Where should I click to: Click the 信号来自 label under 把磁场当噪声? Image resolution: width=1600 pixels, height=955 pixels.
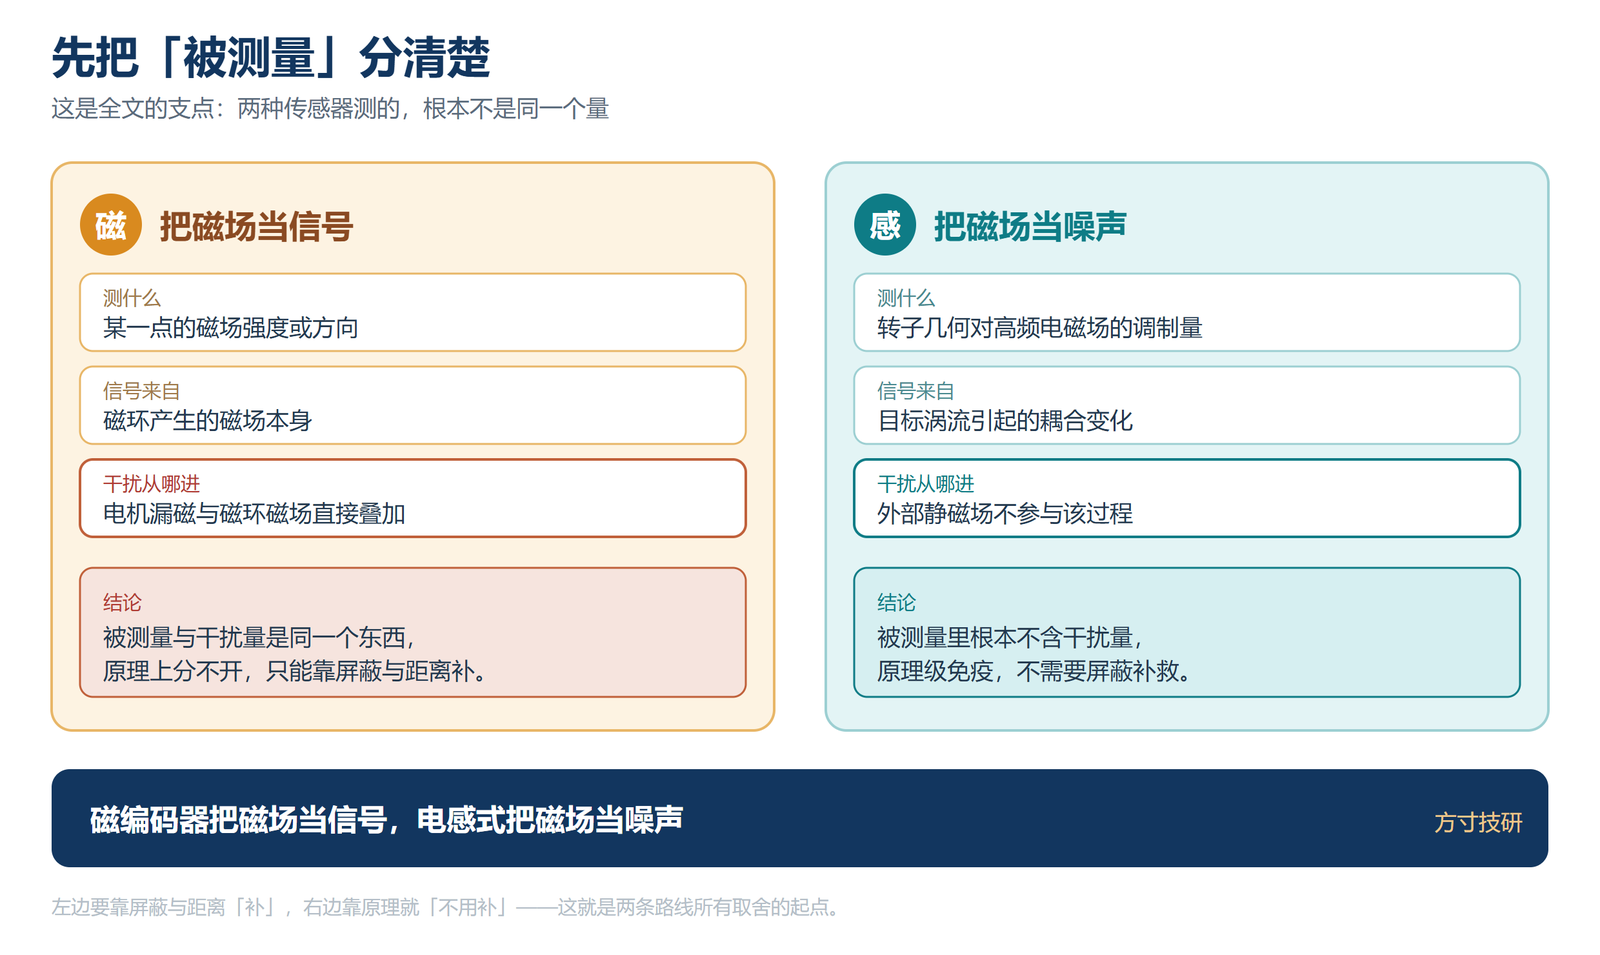point(915,391)
